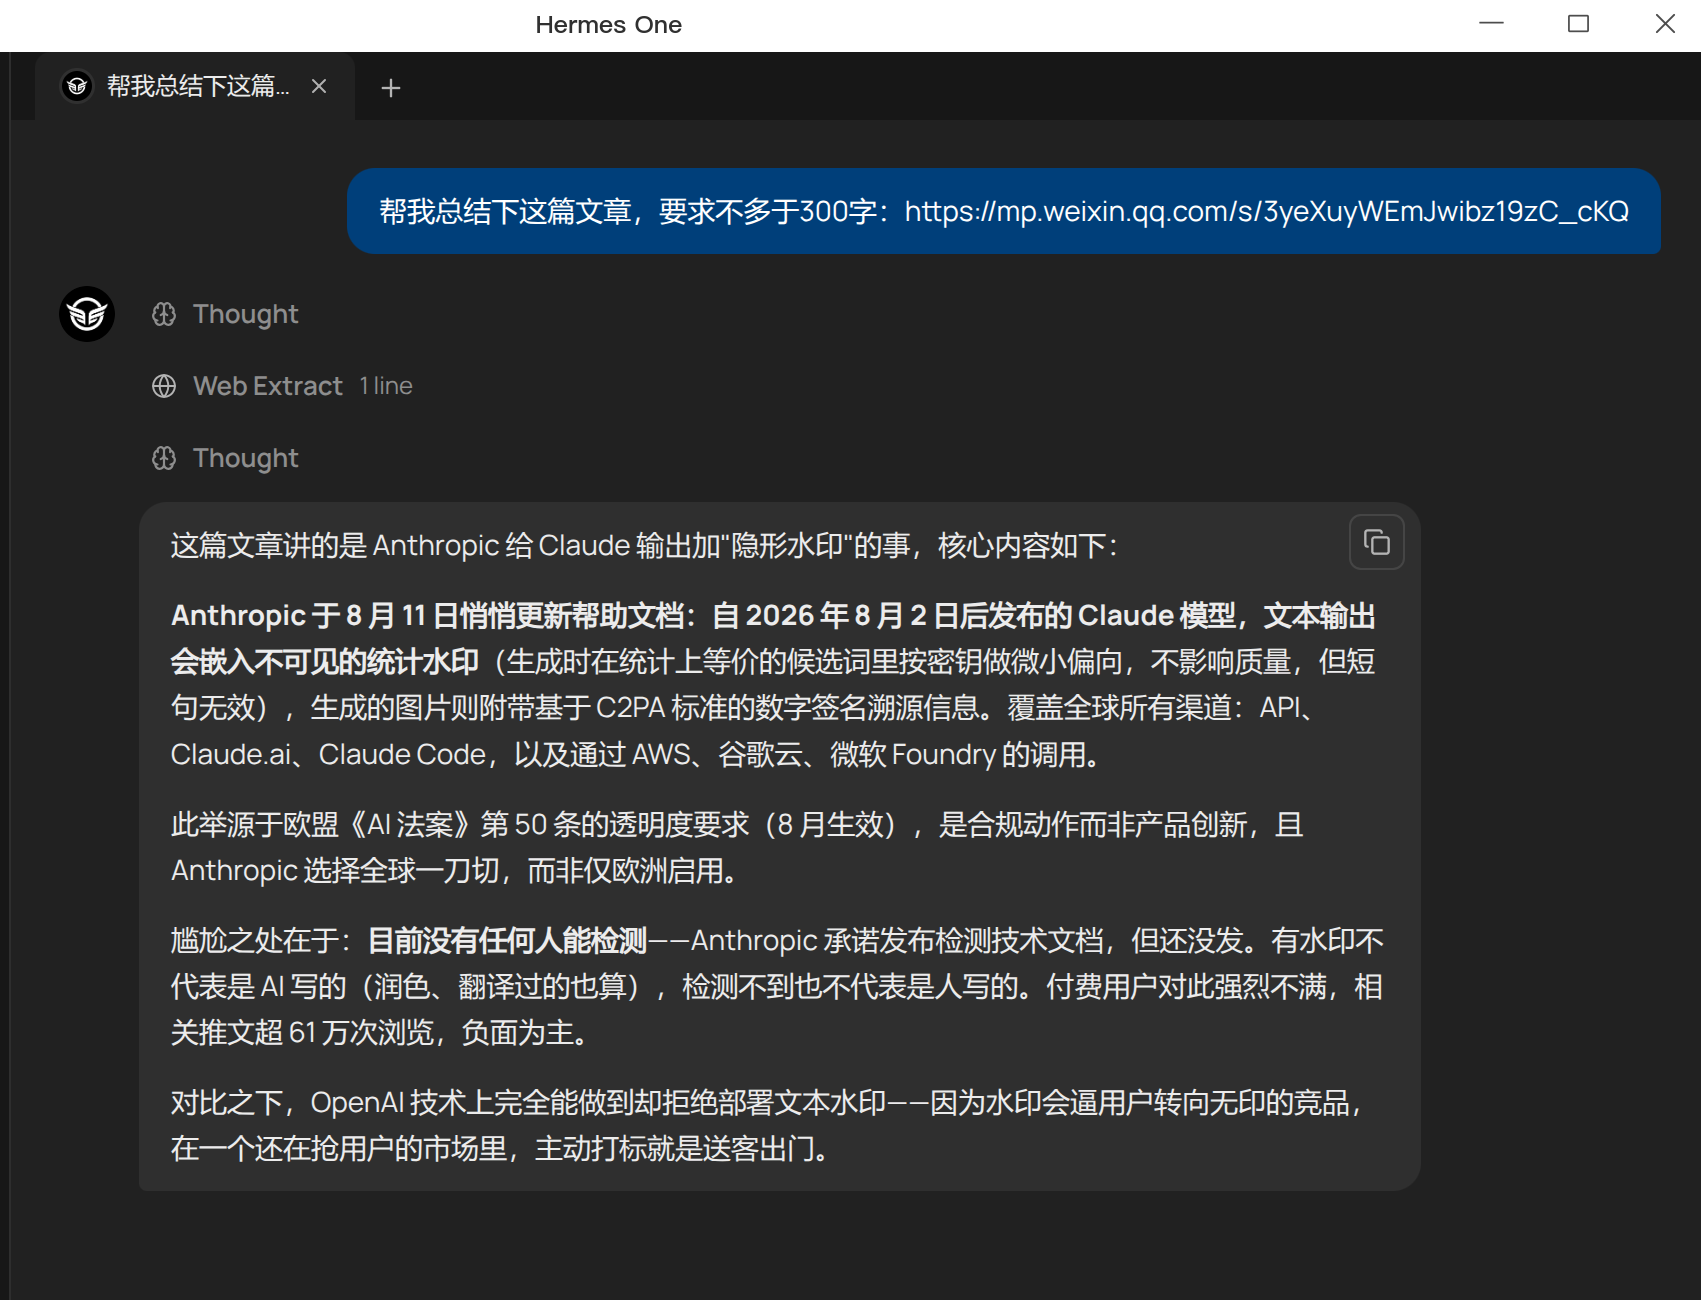
Task: Click the paragraph starting 此举源于欧盟
Action: [737, 848]
